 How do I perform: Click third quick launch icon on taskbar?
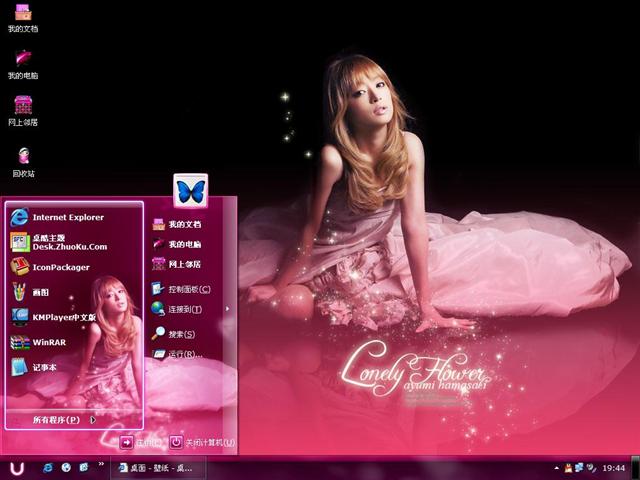[x=84, y=467]
